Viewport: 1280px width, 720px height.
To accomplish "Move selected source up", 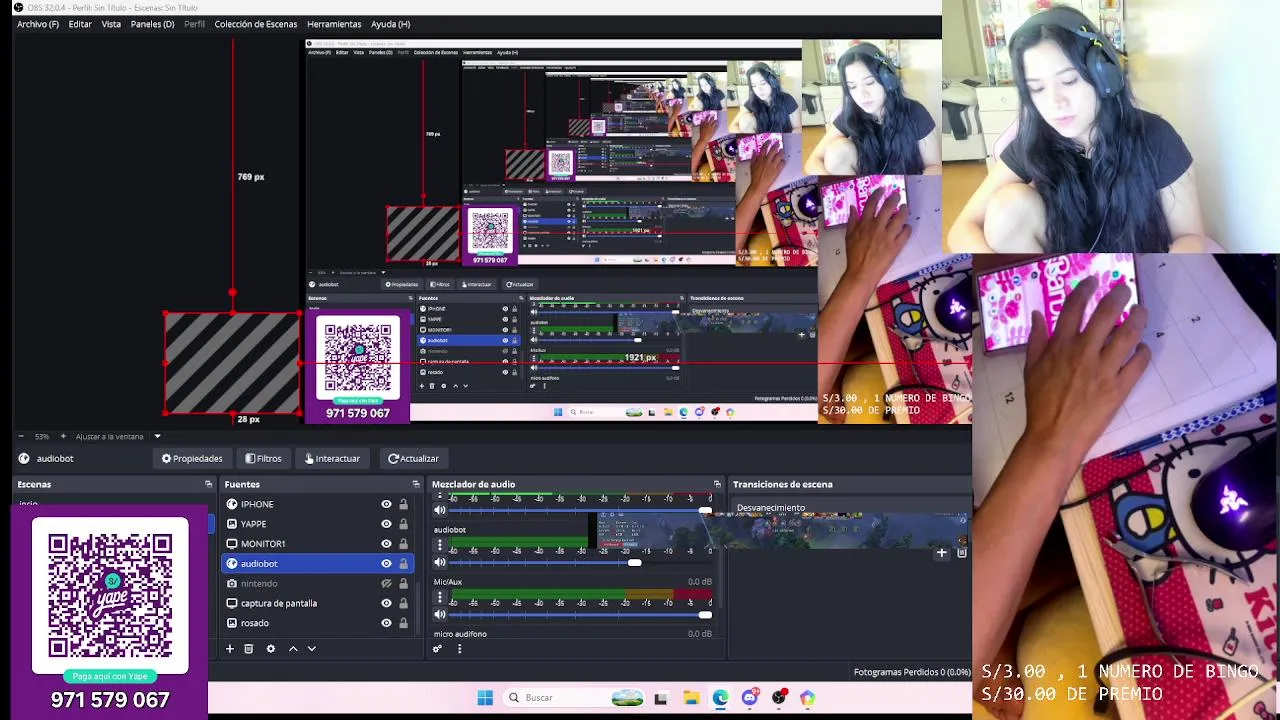I will [293, 649].
